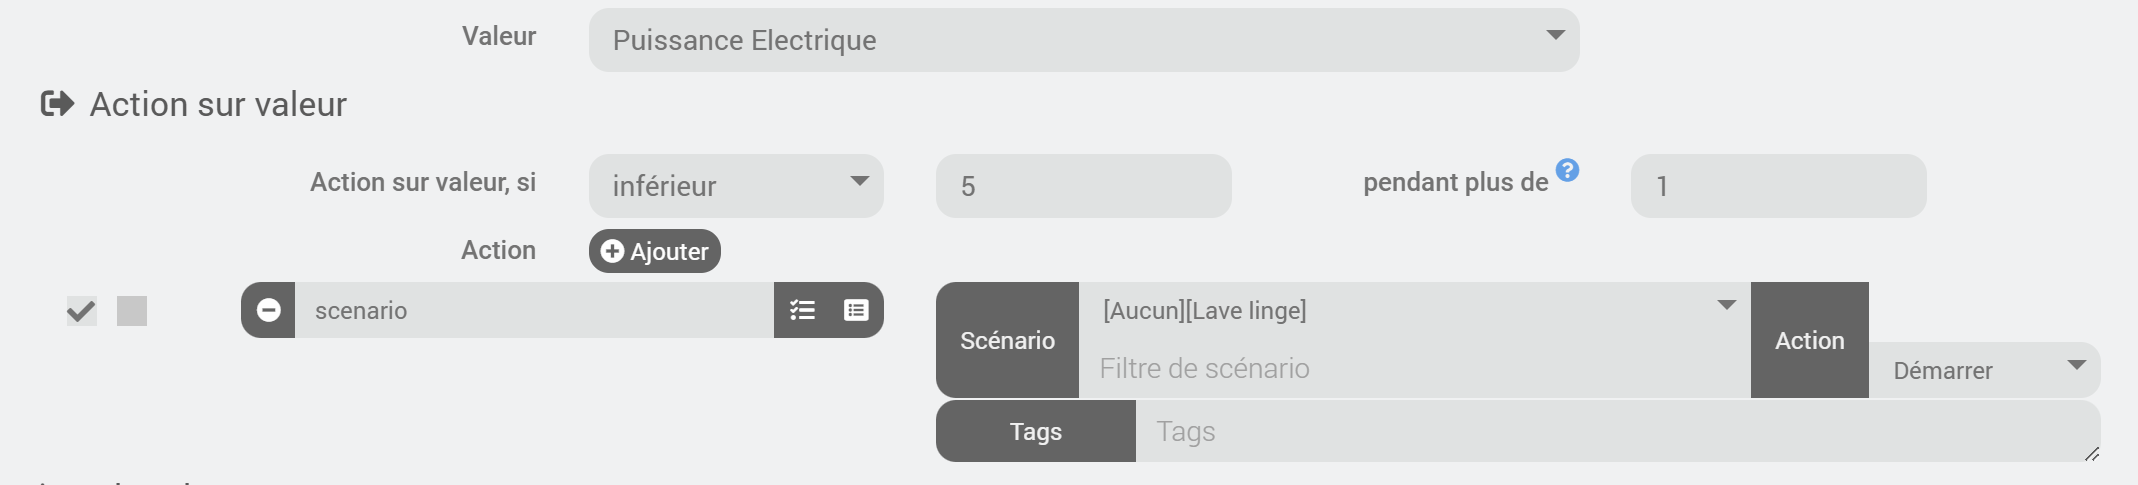Open the action list checklist icon
Screen dimensions: 2138x485
pos(802,310)
